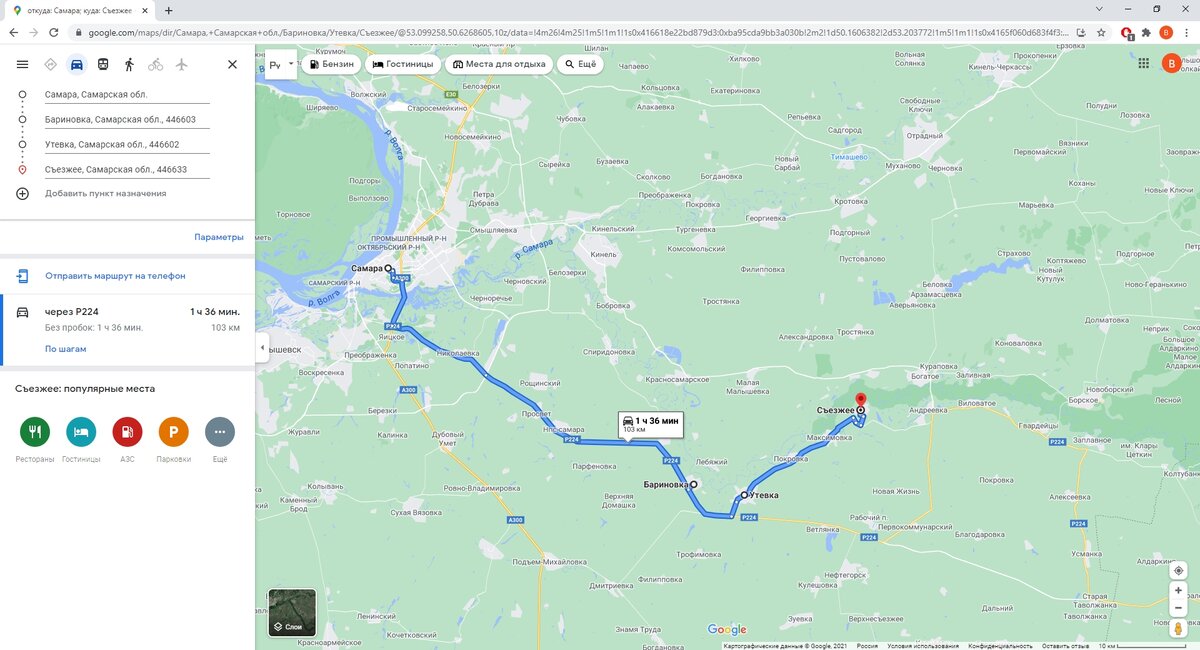Show АЗС gas stations near Съезжее
Screen dimensions: 1200x650
click(127, 432)
